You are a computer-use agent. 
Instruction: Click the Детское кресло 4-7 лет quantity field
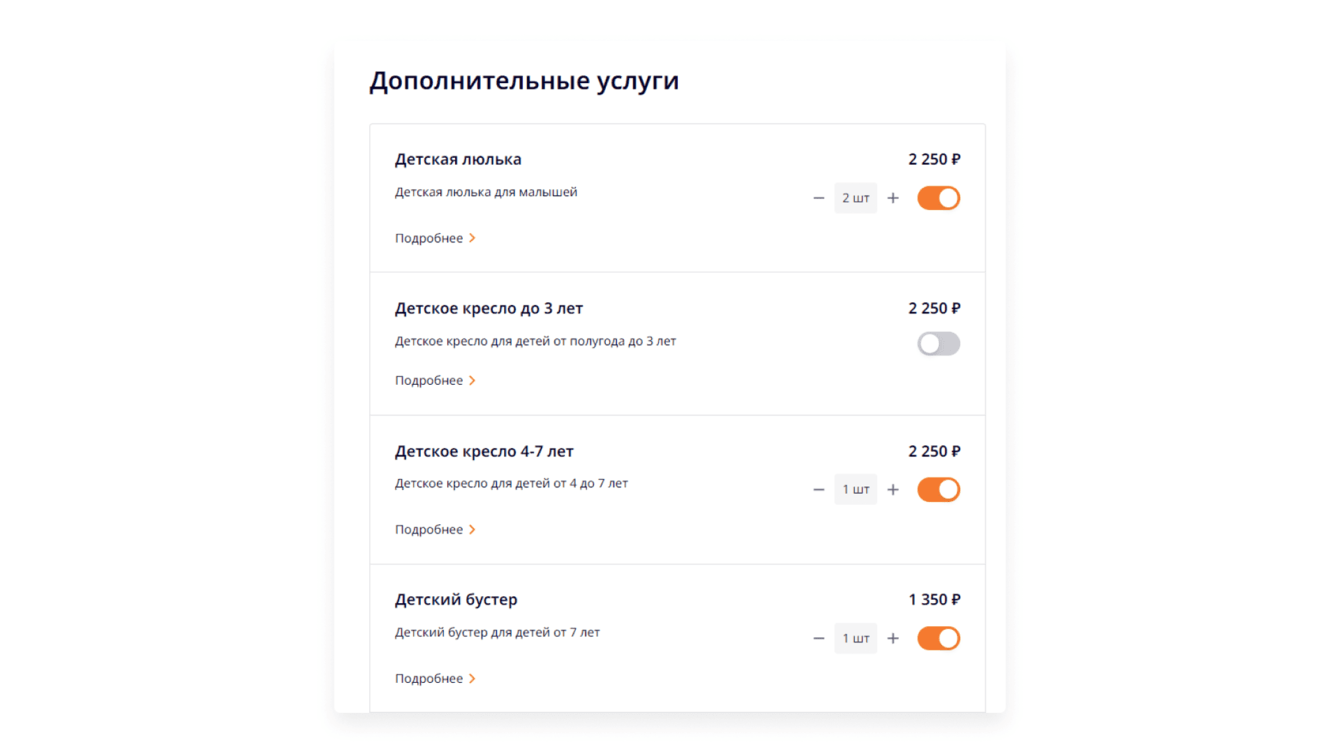click(856, 490)
